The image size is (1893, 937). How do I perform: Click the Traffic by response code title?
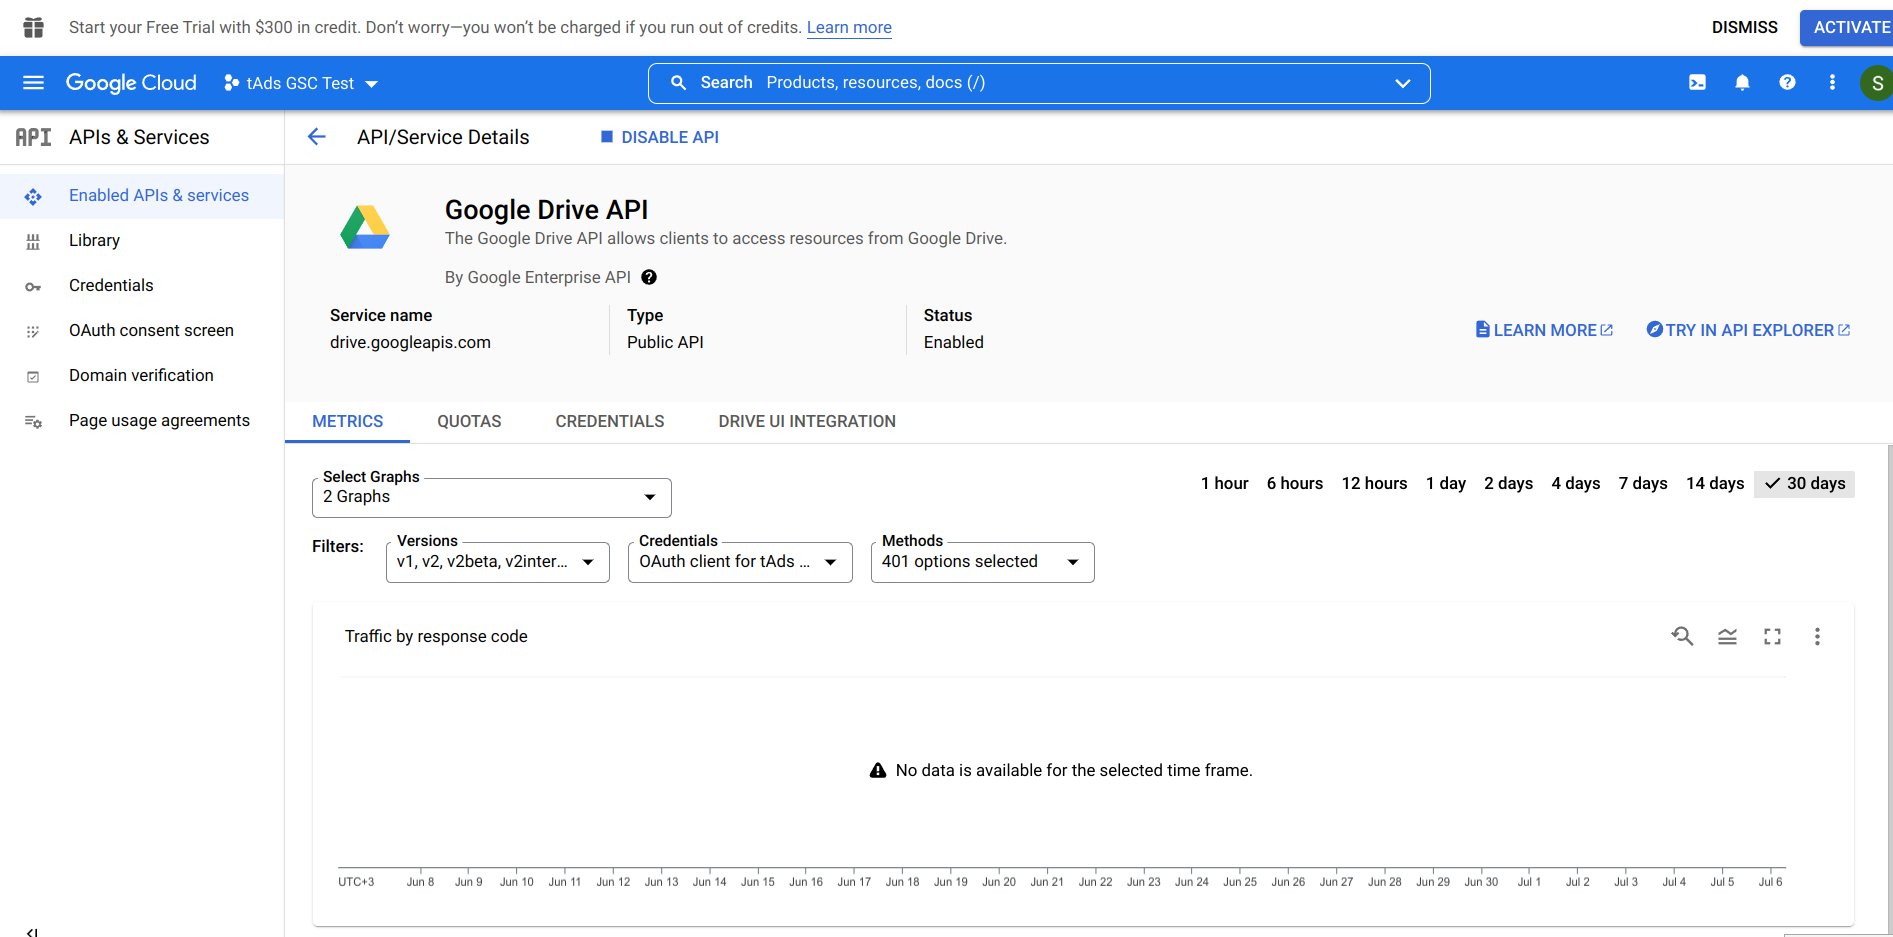(436, 637)
